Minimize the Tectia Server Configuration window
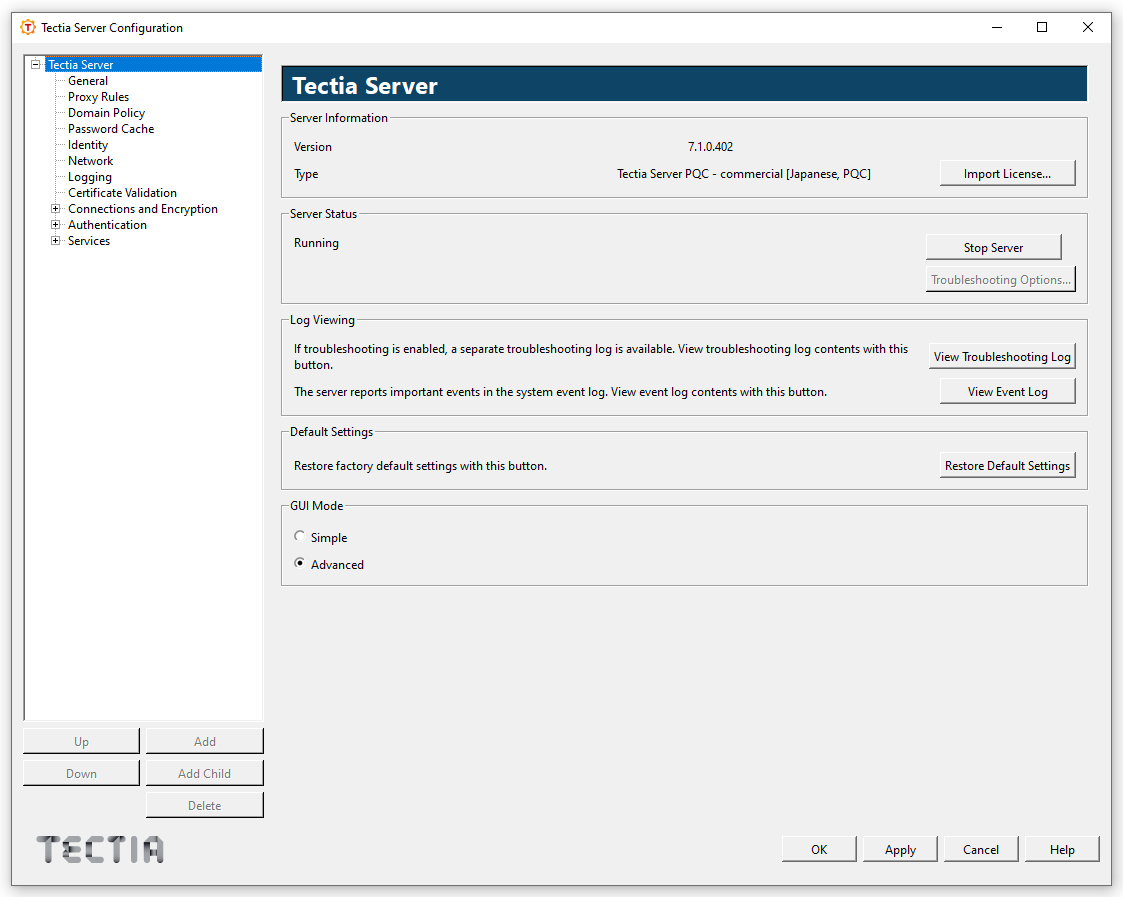 click(x=996, y=27)
